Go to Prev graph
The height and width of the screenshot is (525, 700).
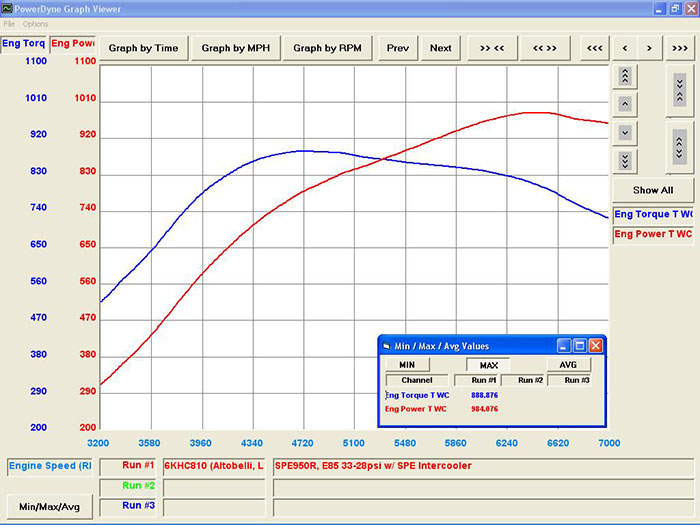[398, 48]
